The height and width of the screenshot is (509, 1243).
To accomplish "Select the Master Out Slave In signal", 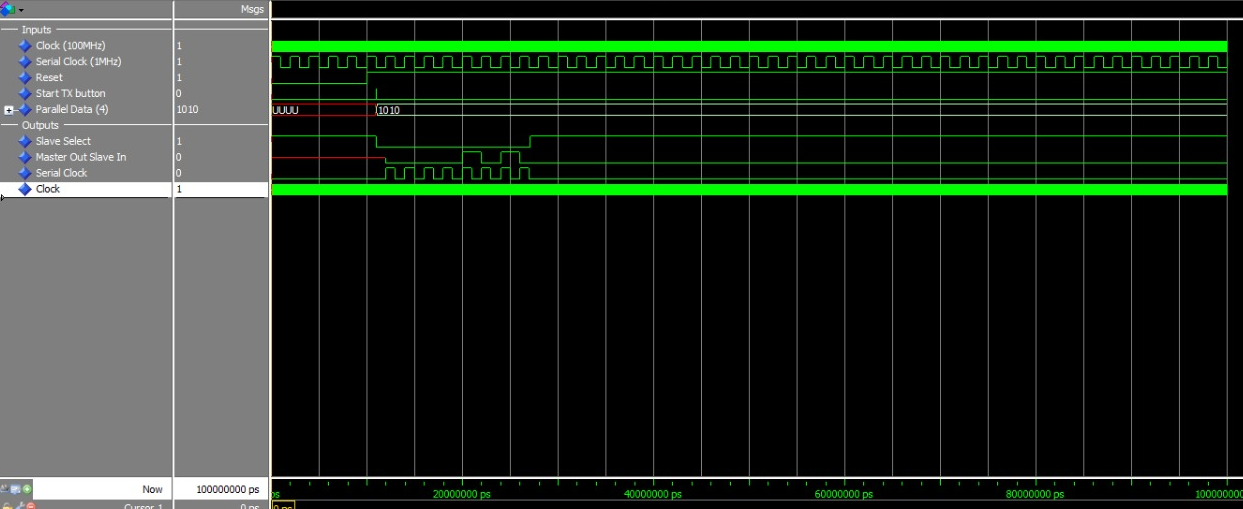I will coord(81,157).
